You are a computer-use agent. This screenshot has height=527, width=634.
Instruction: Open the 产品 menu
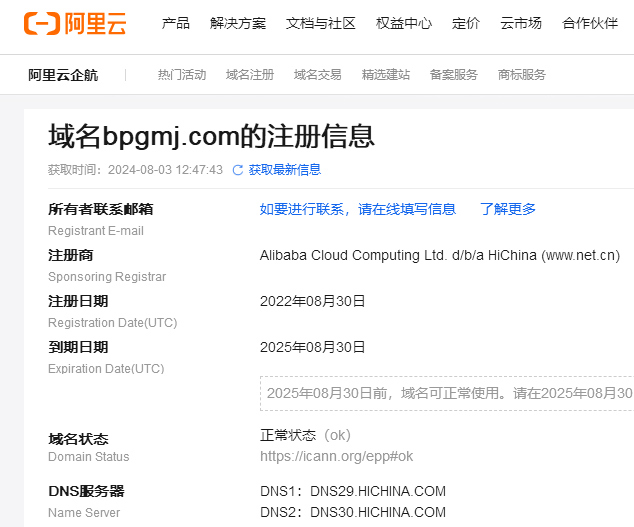pos(176,23)
